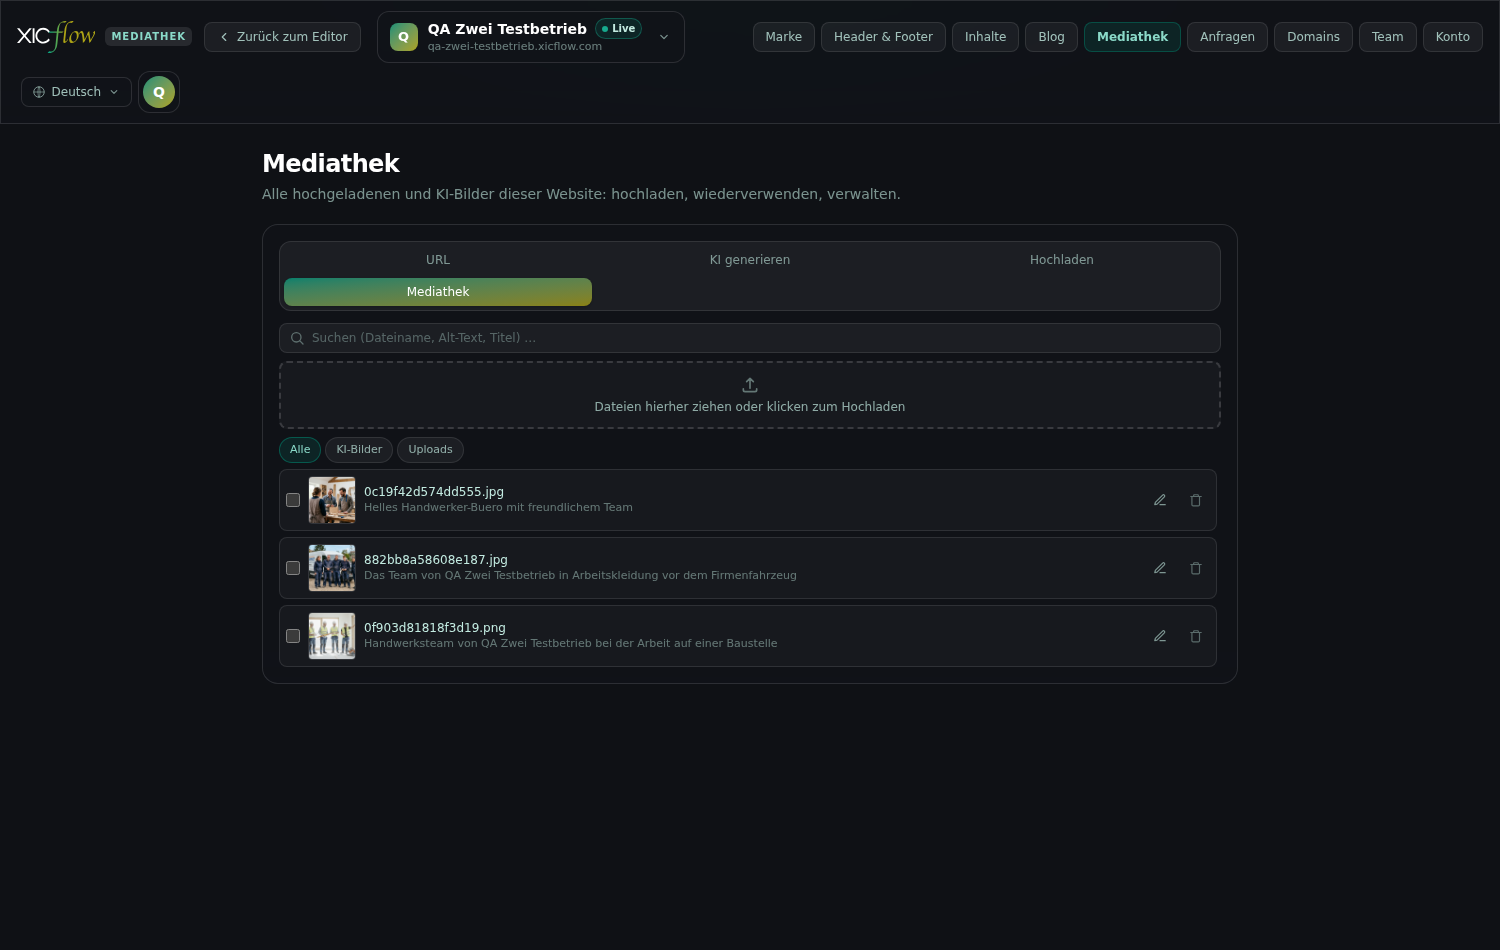The image size is (1500, 950).
Task: Click Zurück zum Editor button
Action: [283, 37]
